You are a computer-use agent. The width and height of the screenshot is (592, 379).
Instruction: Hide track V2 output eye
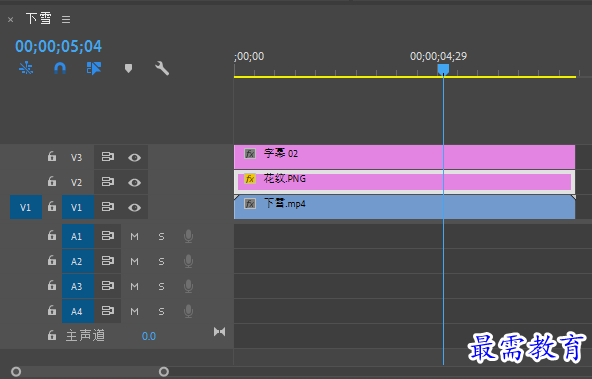click(134, 183)
